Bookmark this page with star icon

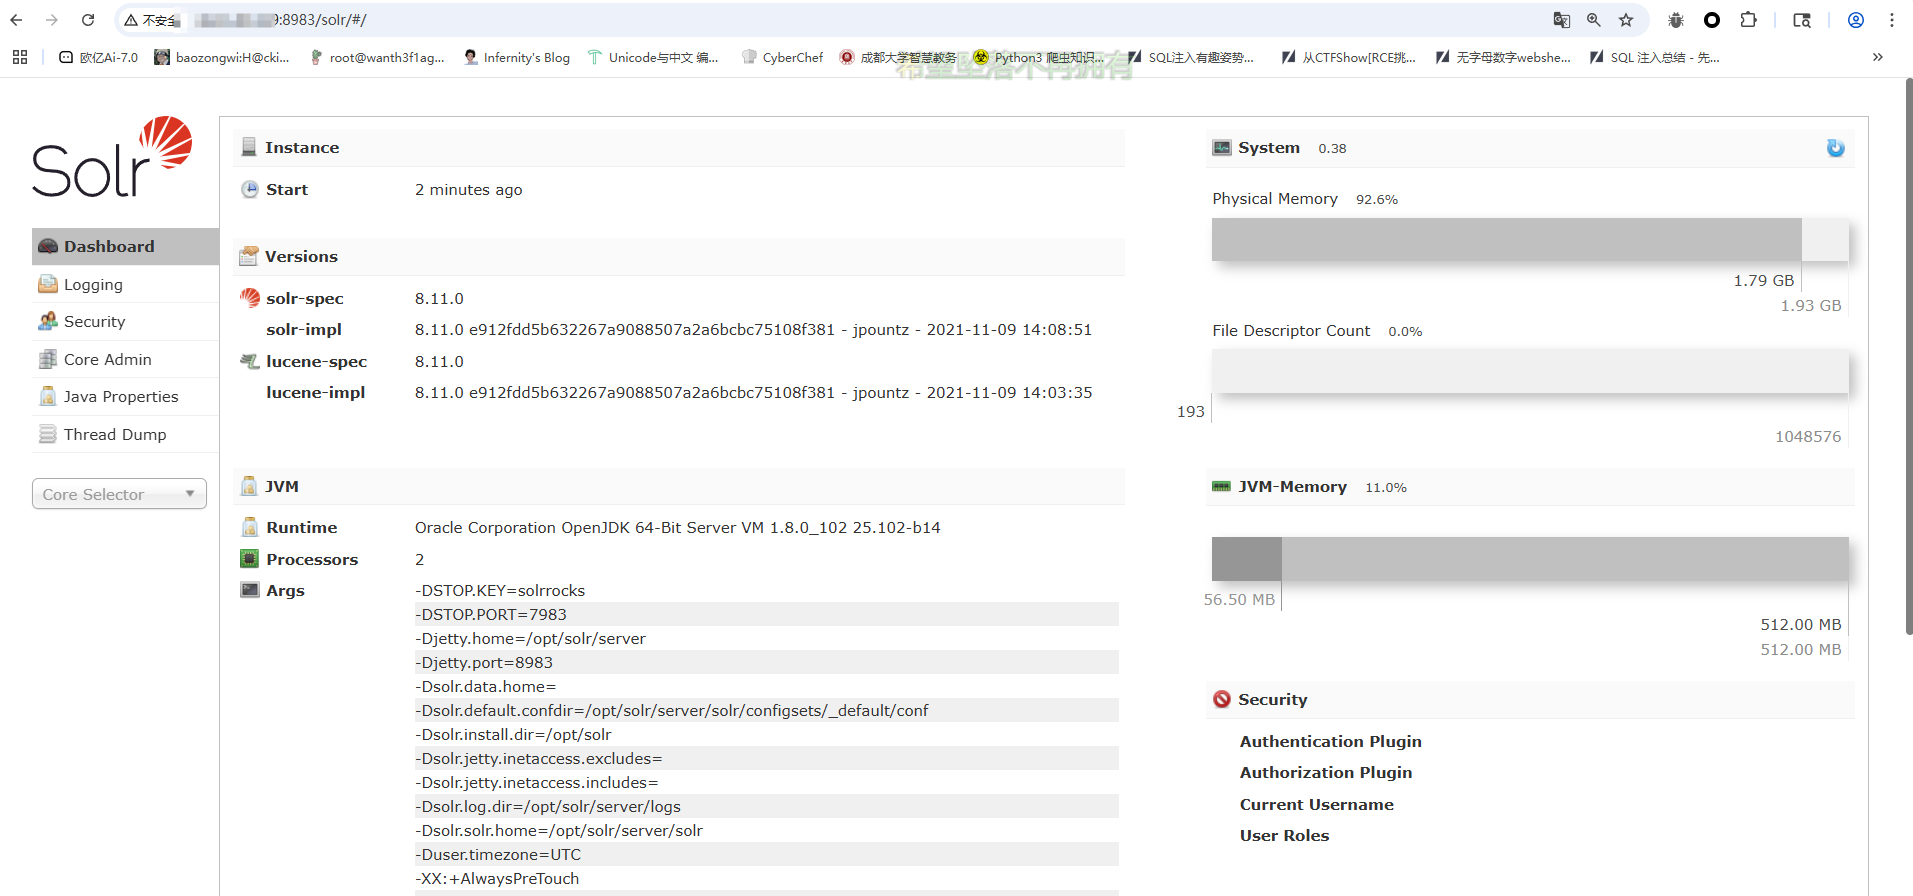1626,20
